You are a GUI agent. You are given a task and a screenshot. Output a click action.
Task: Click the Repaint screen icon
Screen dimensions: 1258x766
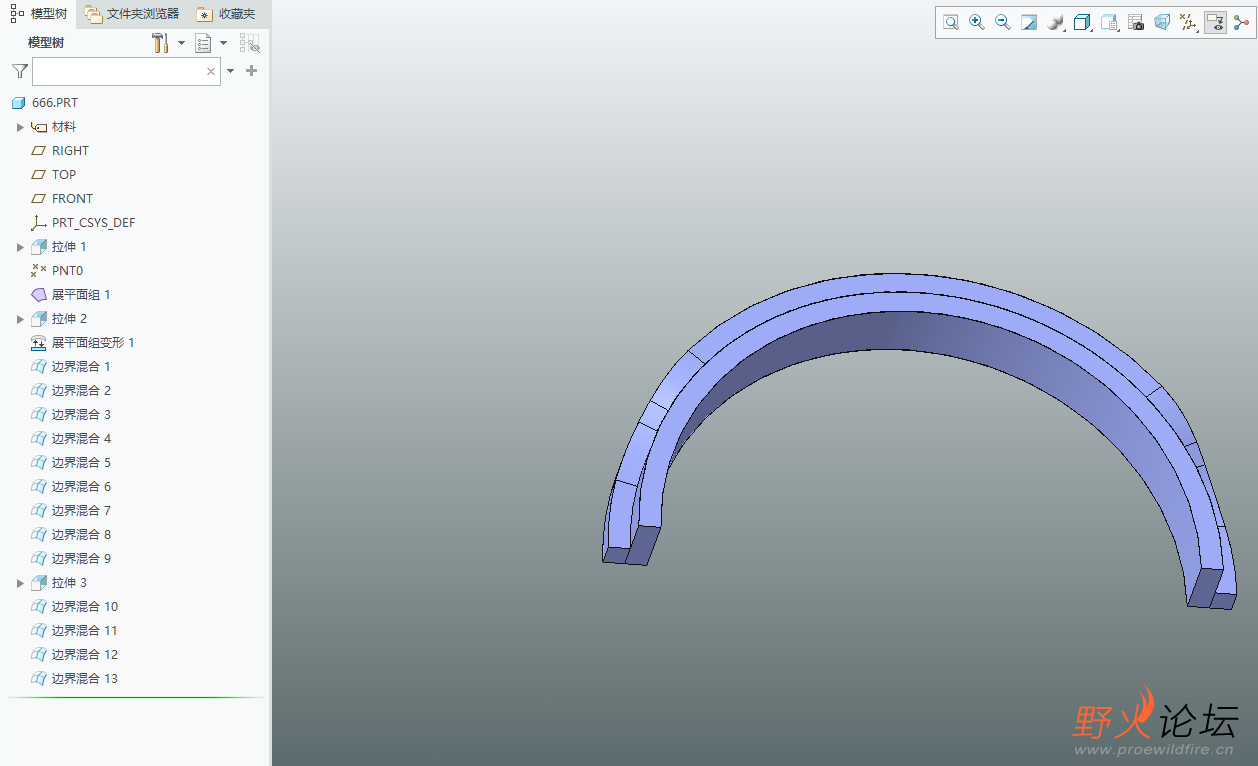pos(1029,22)
